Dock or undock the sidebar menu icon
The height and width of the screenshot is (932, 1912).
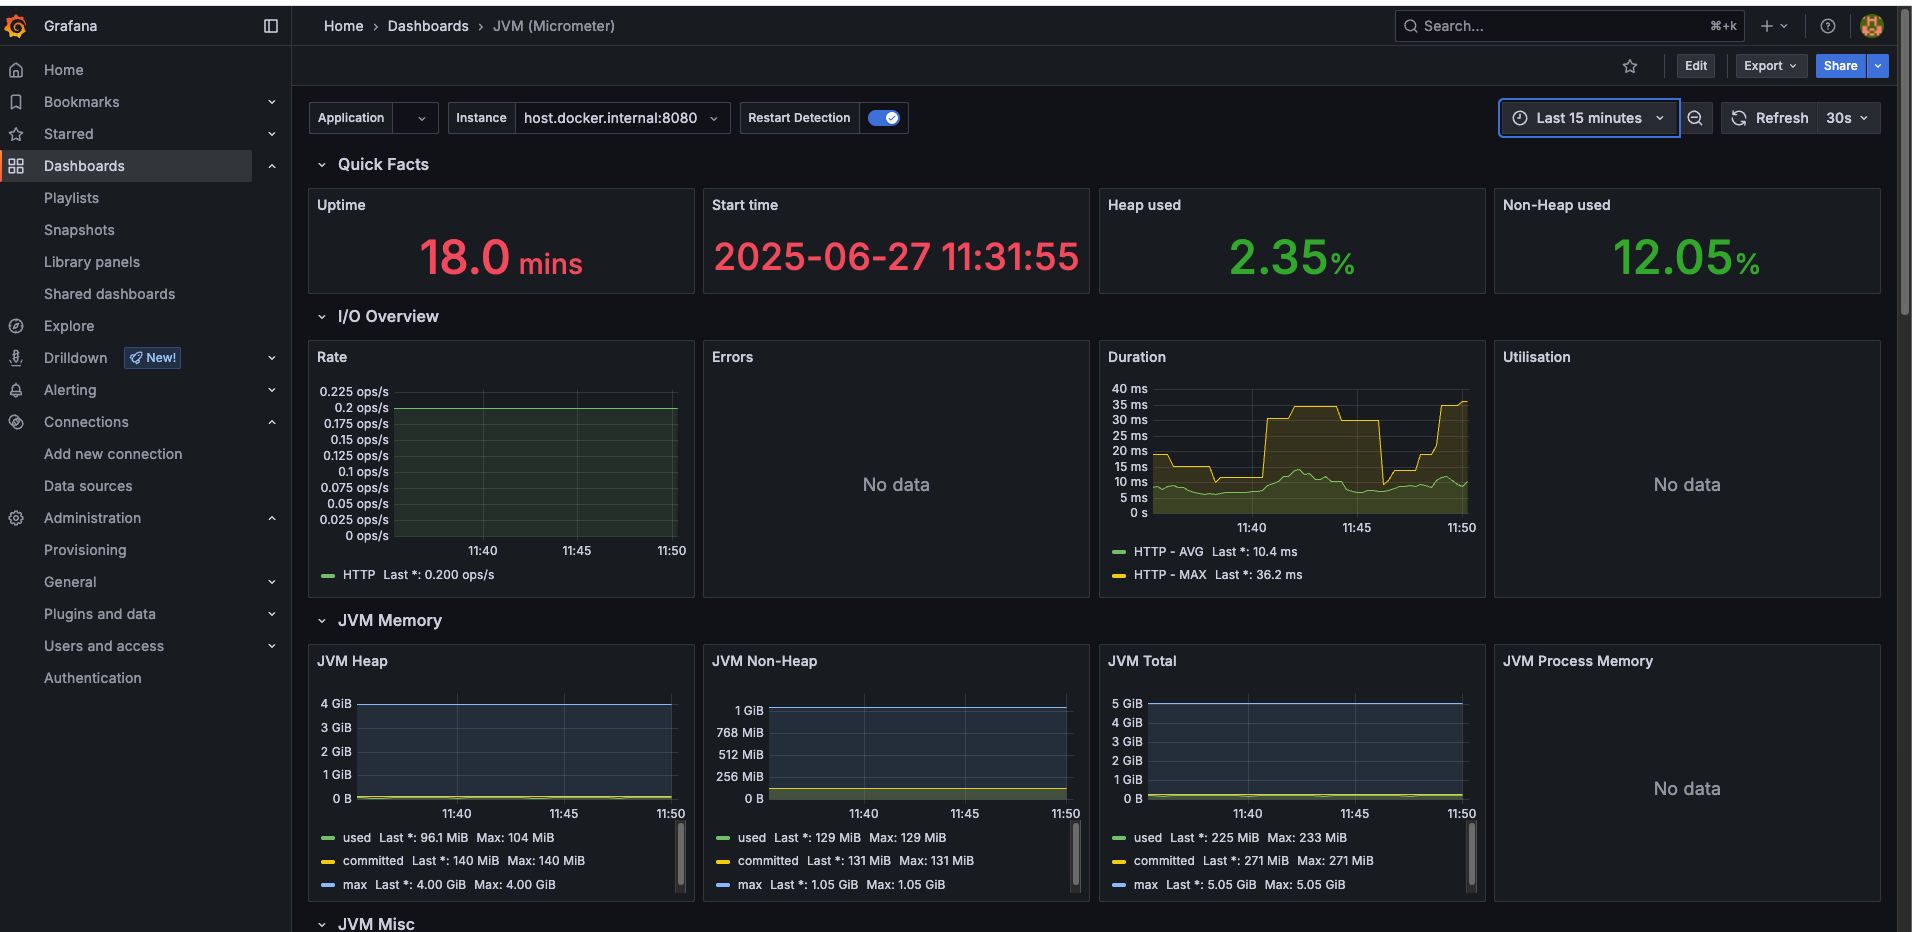[x=271, y=26]
